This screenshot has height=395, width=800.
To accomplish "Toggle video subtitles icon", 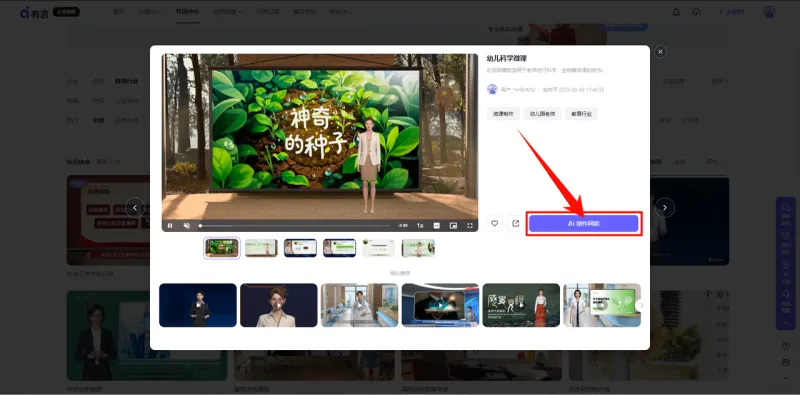I will point(437,226).
